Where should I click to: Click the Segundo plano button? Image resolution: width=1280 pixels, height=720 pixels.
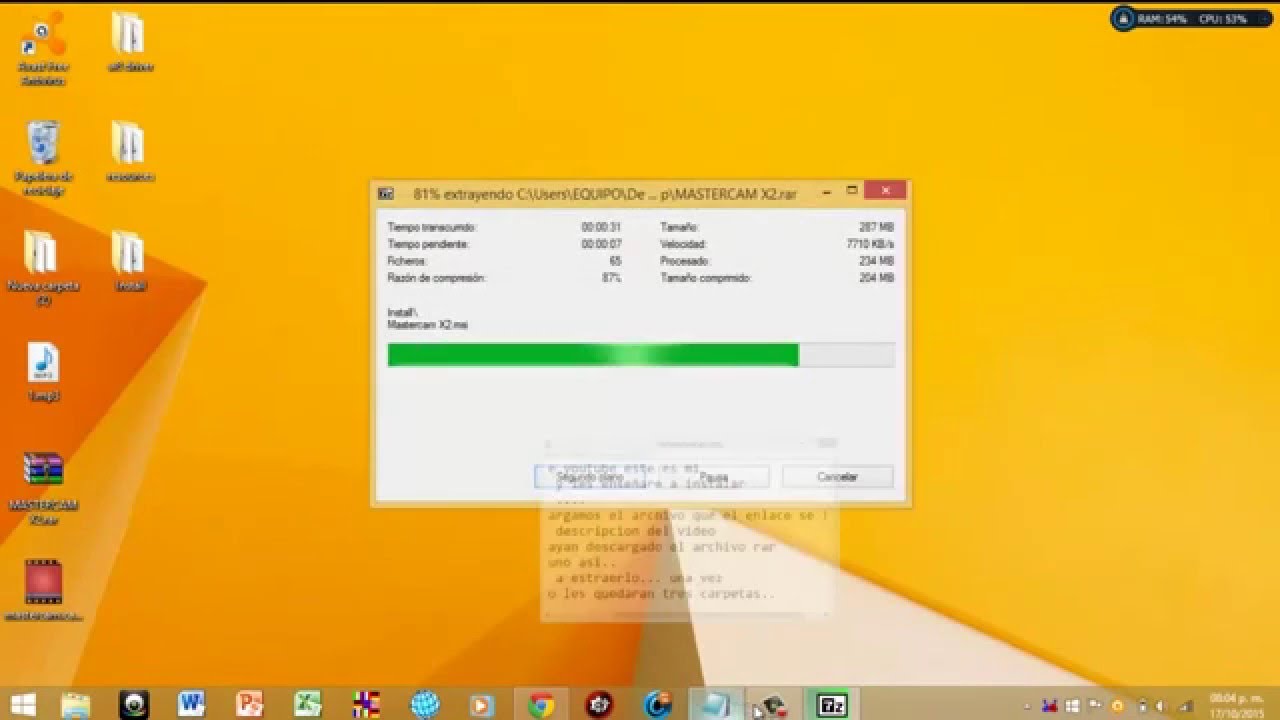tap(590, 477)
